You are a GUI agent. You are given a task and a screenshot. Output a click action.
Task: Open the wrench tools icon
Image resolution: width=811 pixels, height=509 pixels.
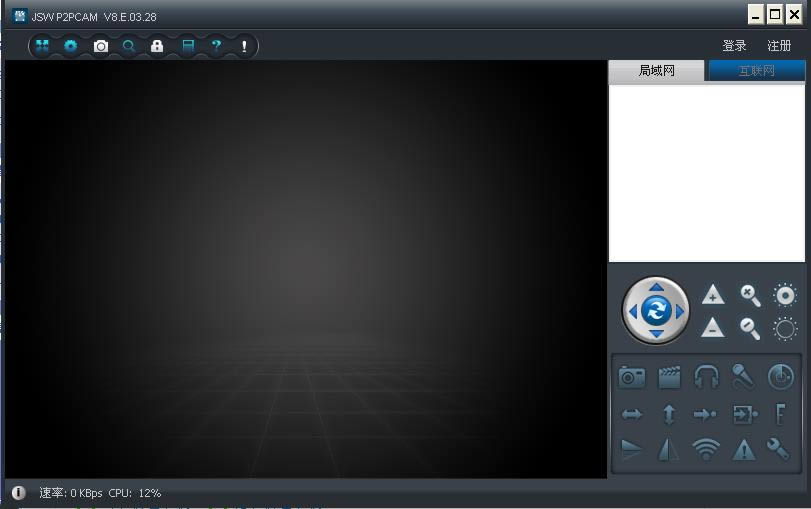click(x=778, y=450)
